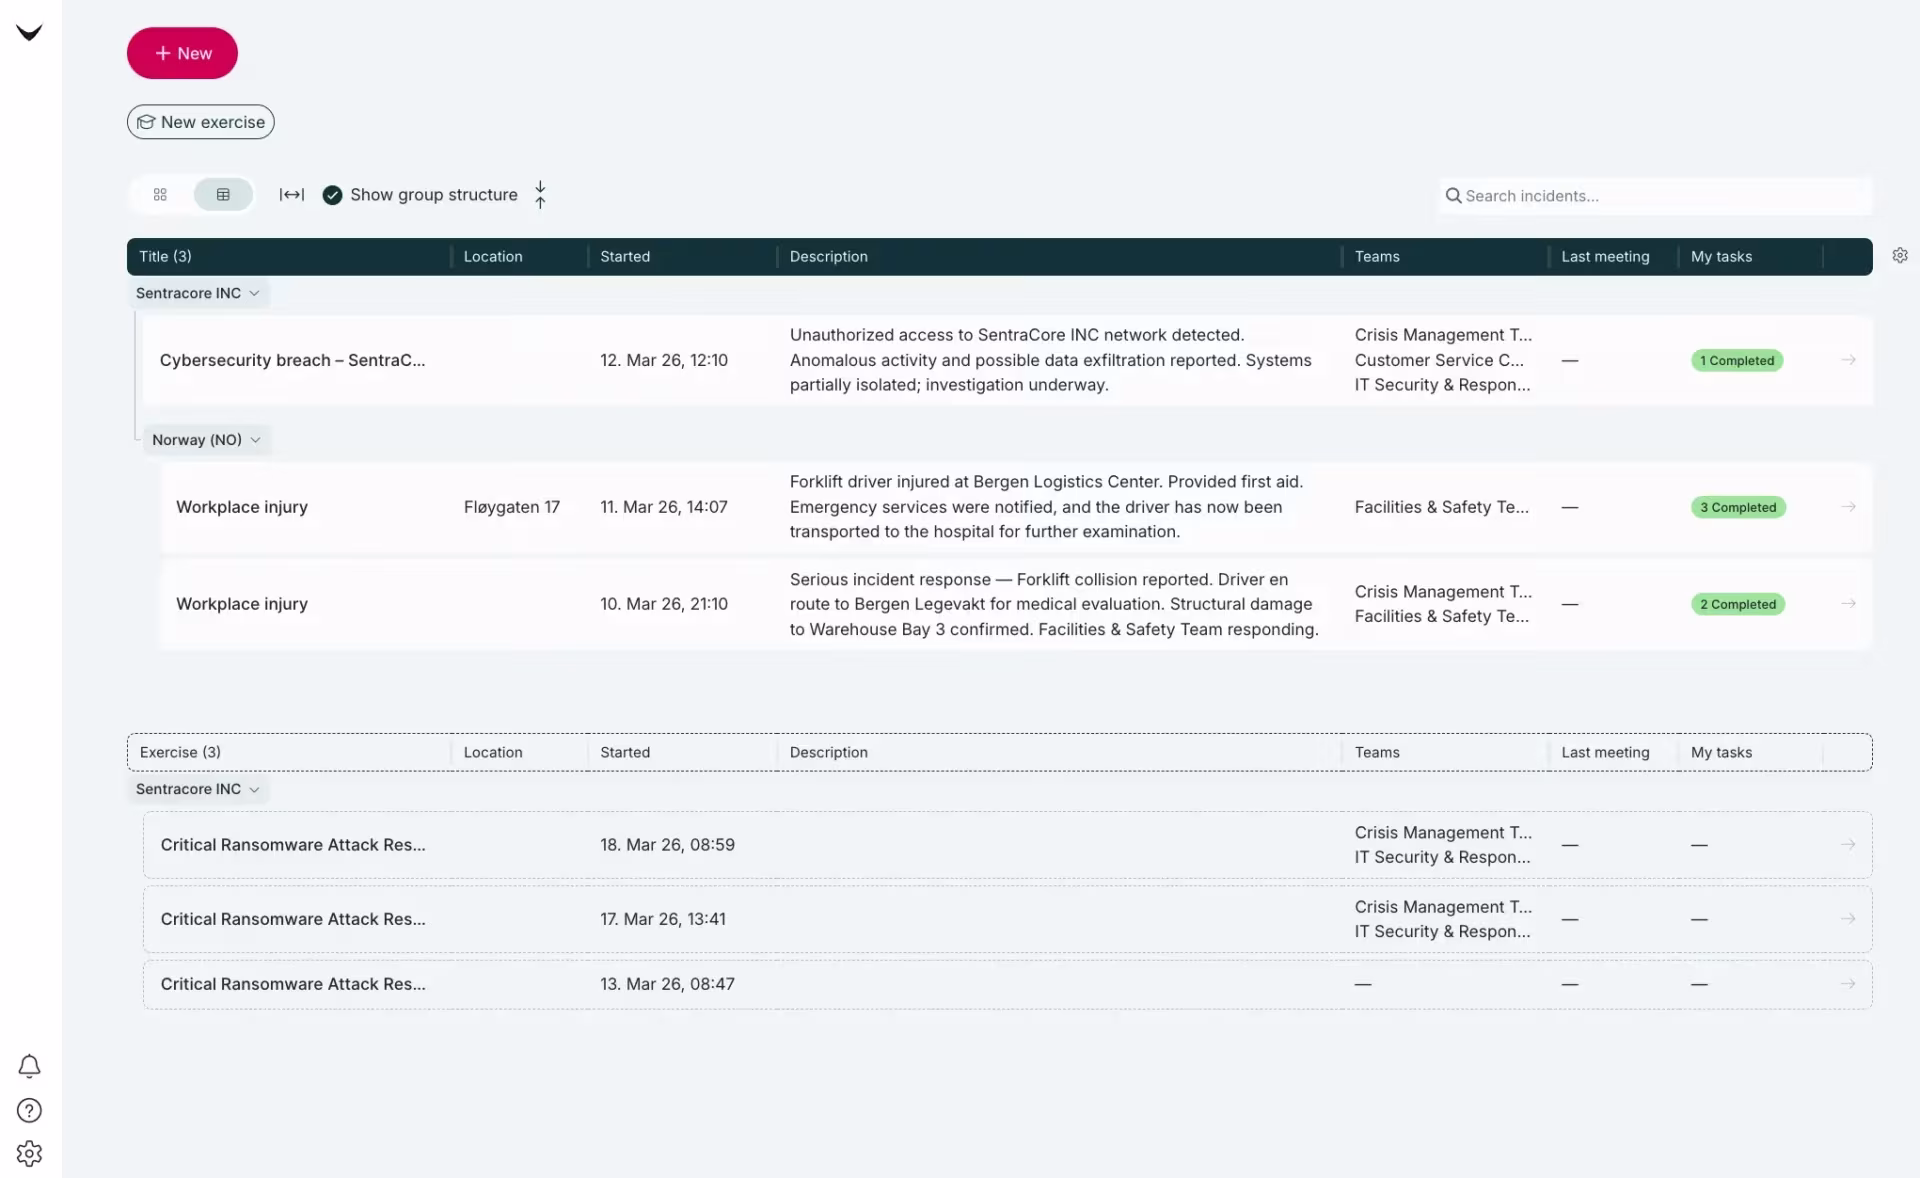Open settings gear in left sidebar
1920x1178 pixels.
click(x=30, y=1153)
